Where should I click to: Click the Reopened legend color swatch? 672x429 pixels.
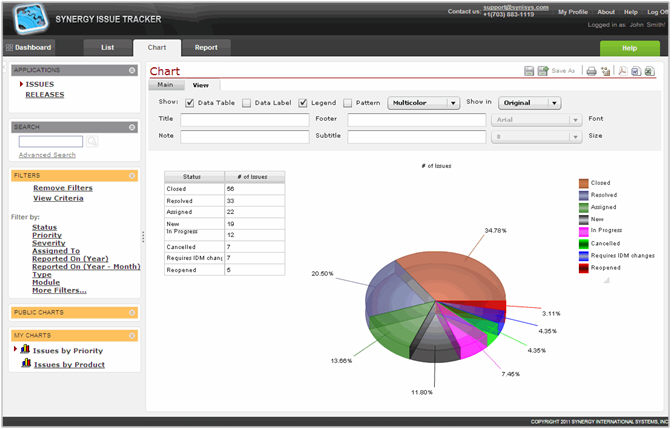coord(584,268)
